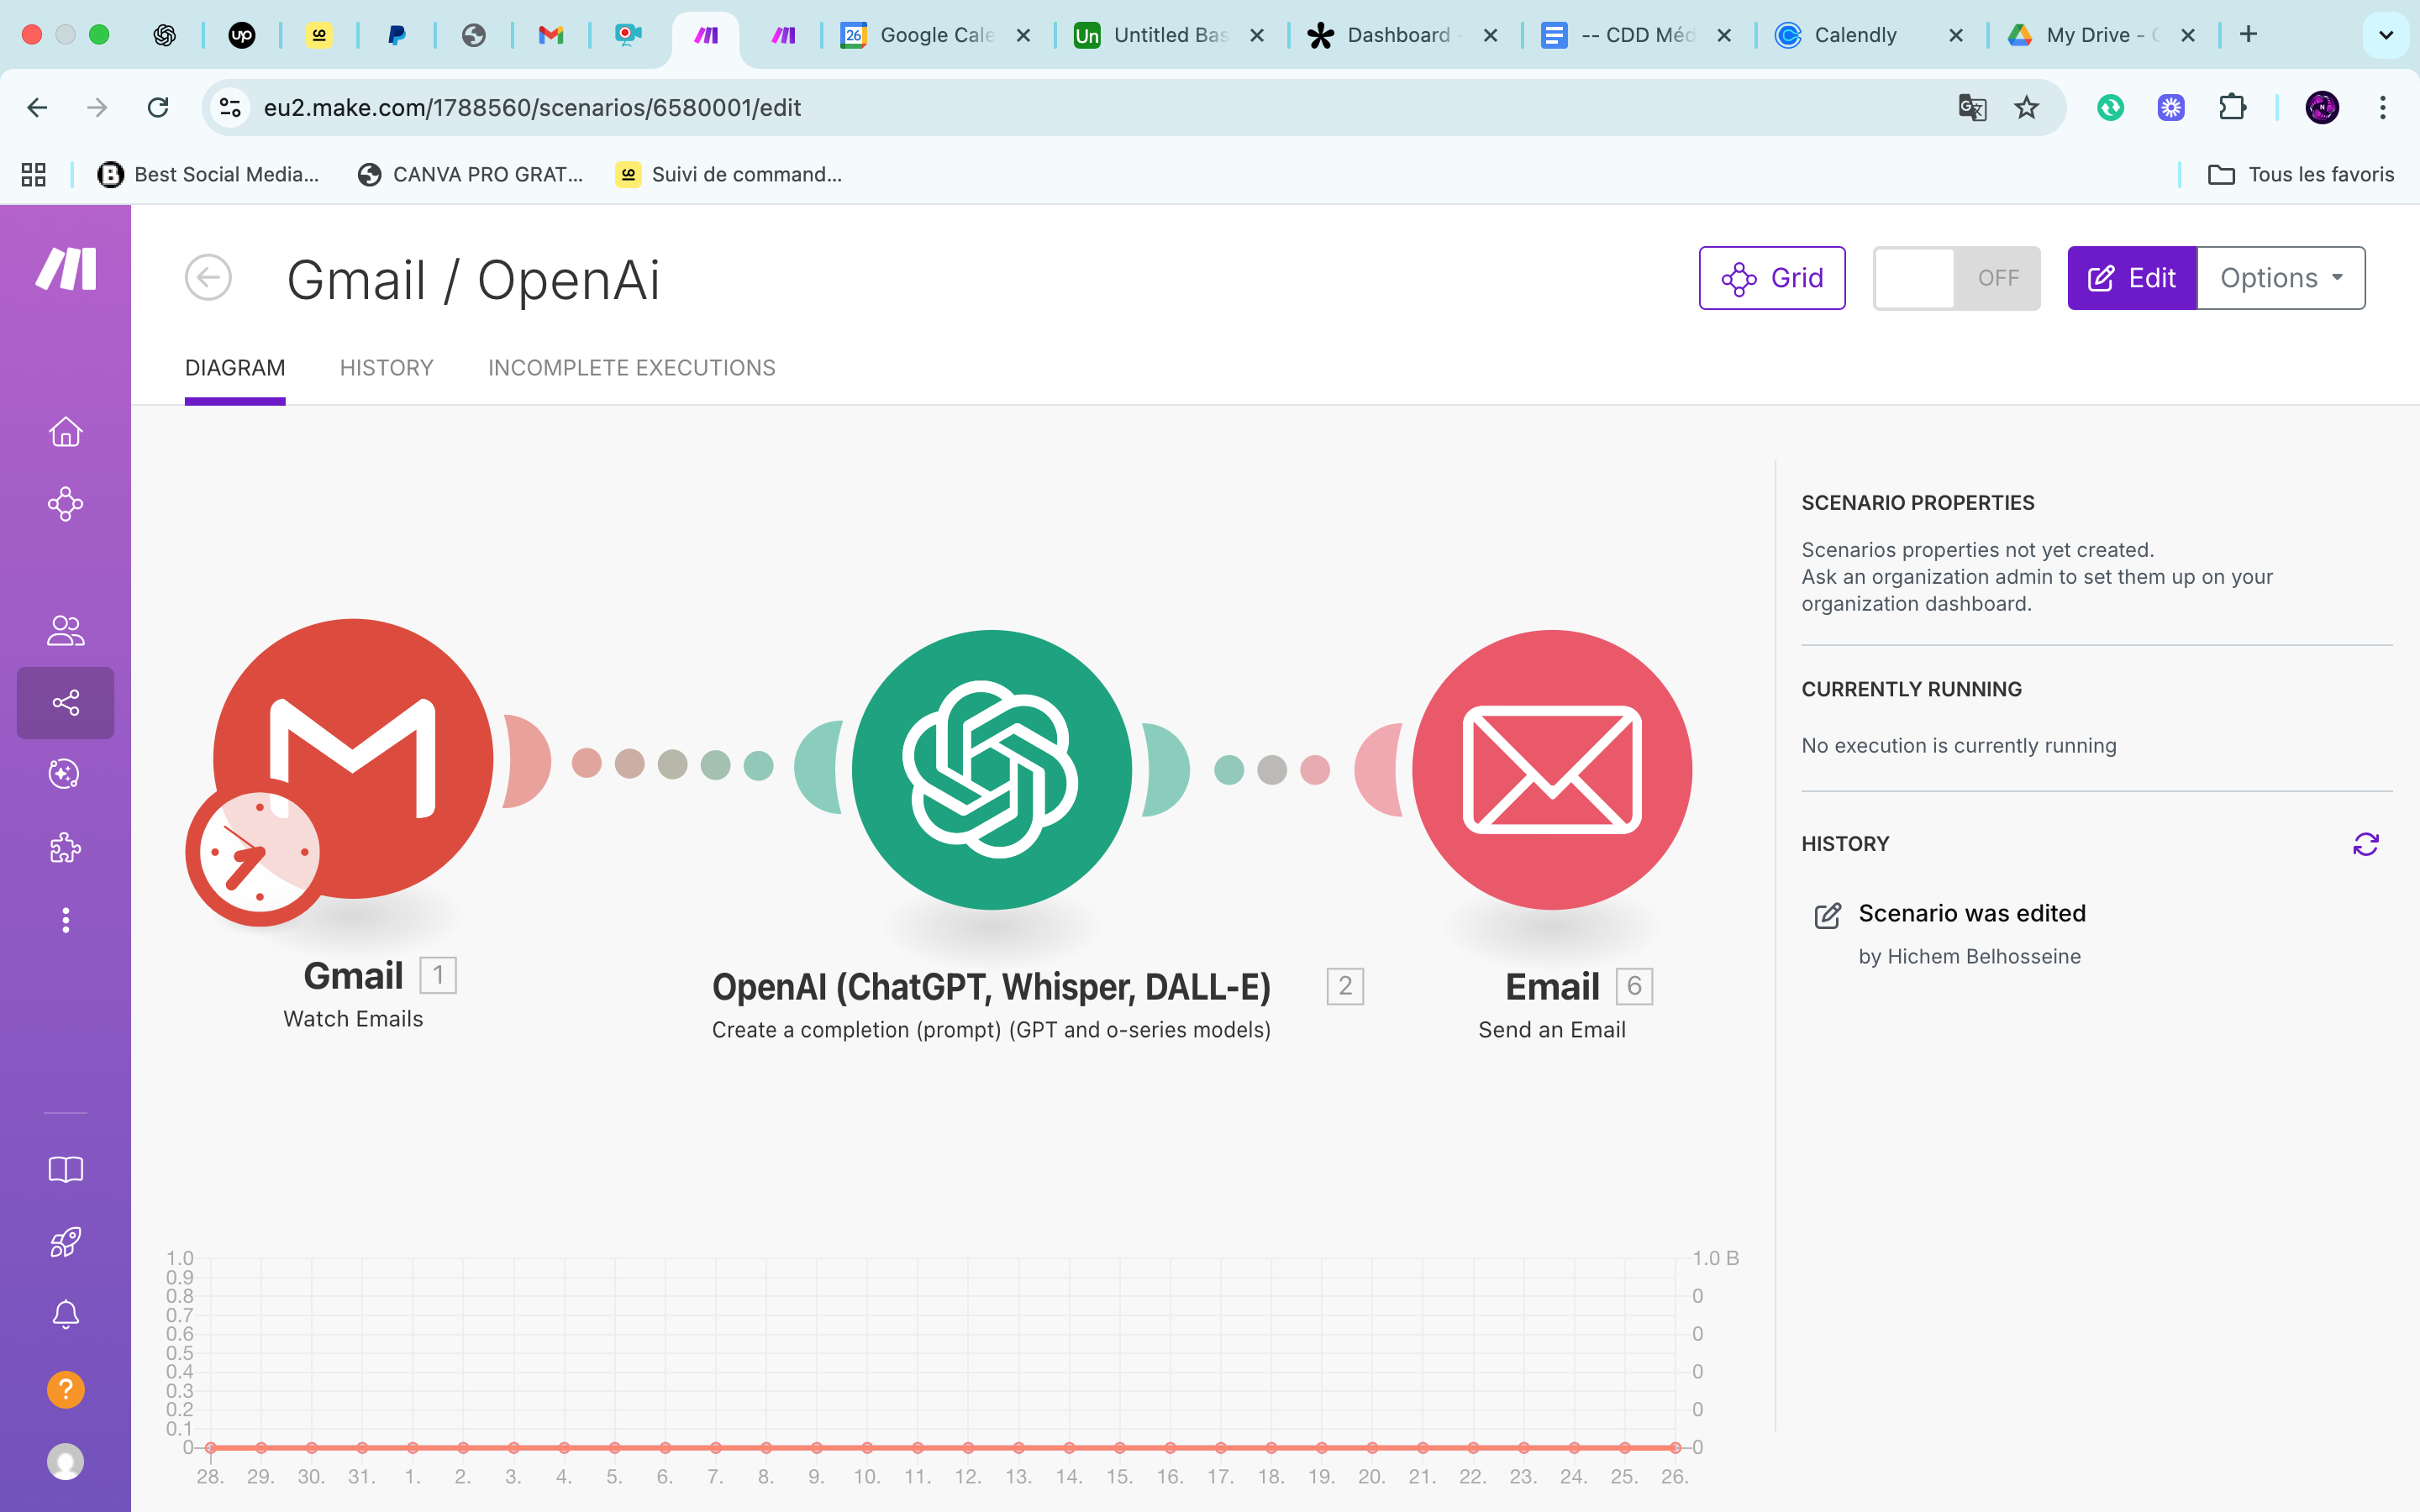
Task: Click the rocket What's New icon
Action: (65, 1242)
